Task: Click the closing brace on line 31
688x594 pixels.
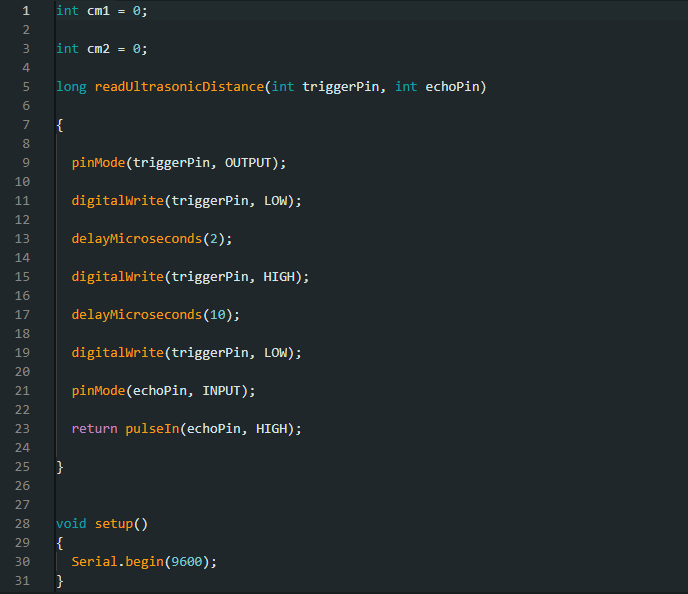Action: pos(60,581)
